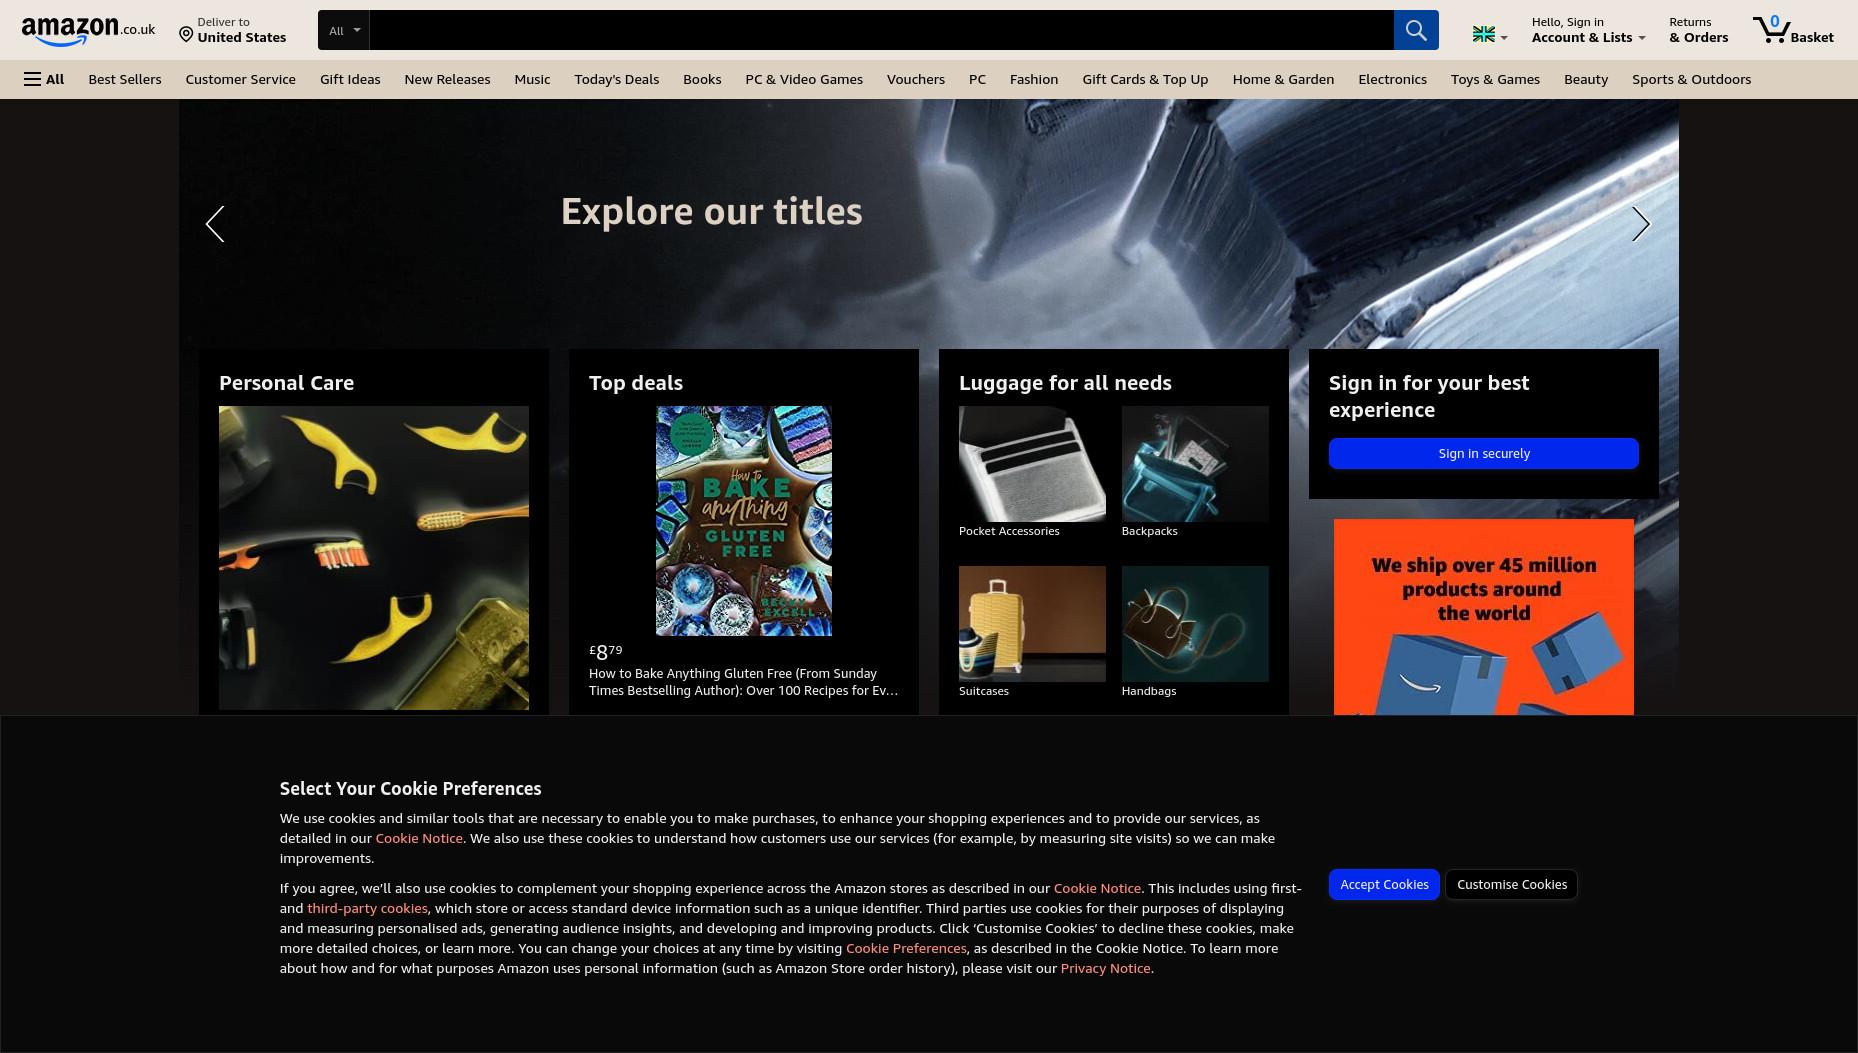Click the Personal Care product image

(x=374, y=558)
